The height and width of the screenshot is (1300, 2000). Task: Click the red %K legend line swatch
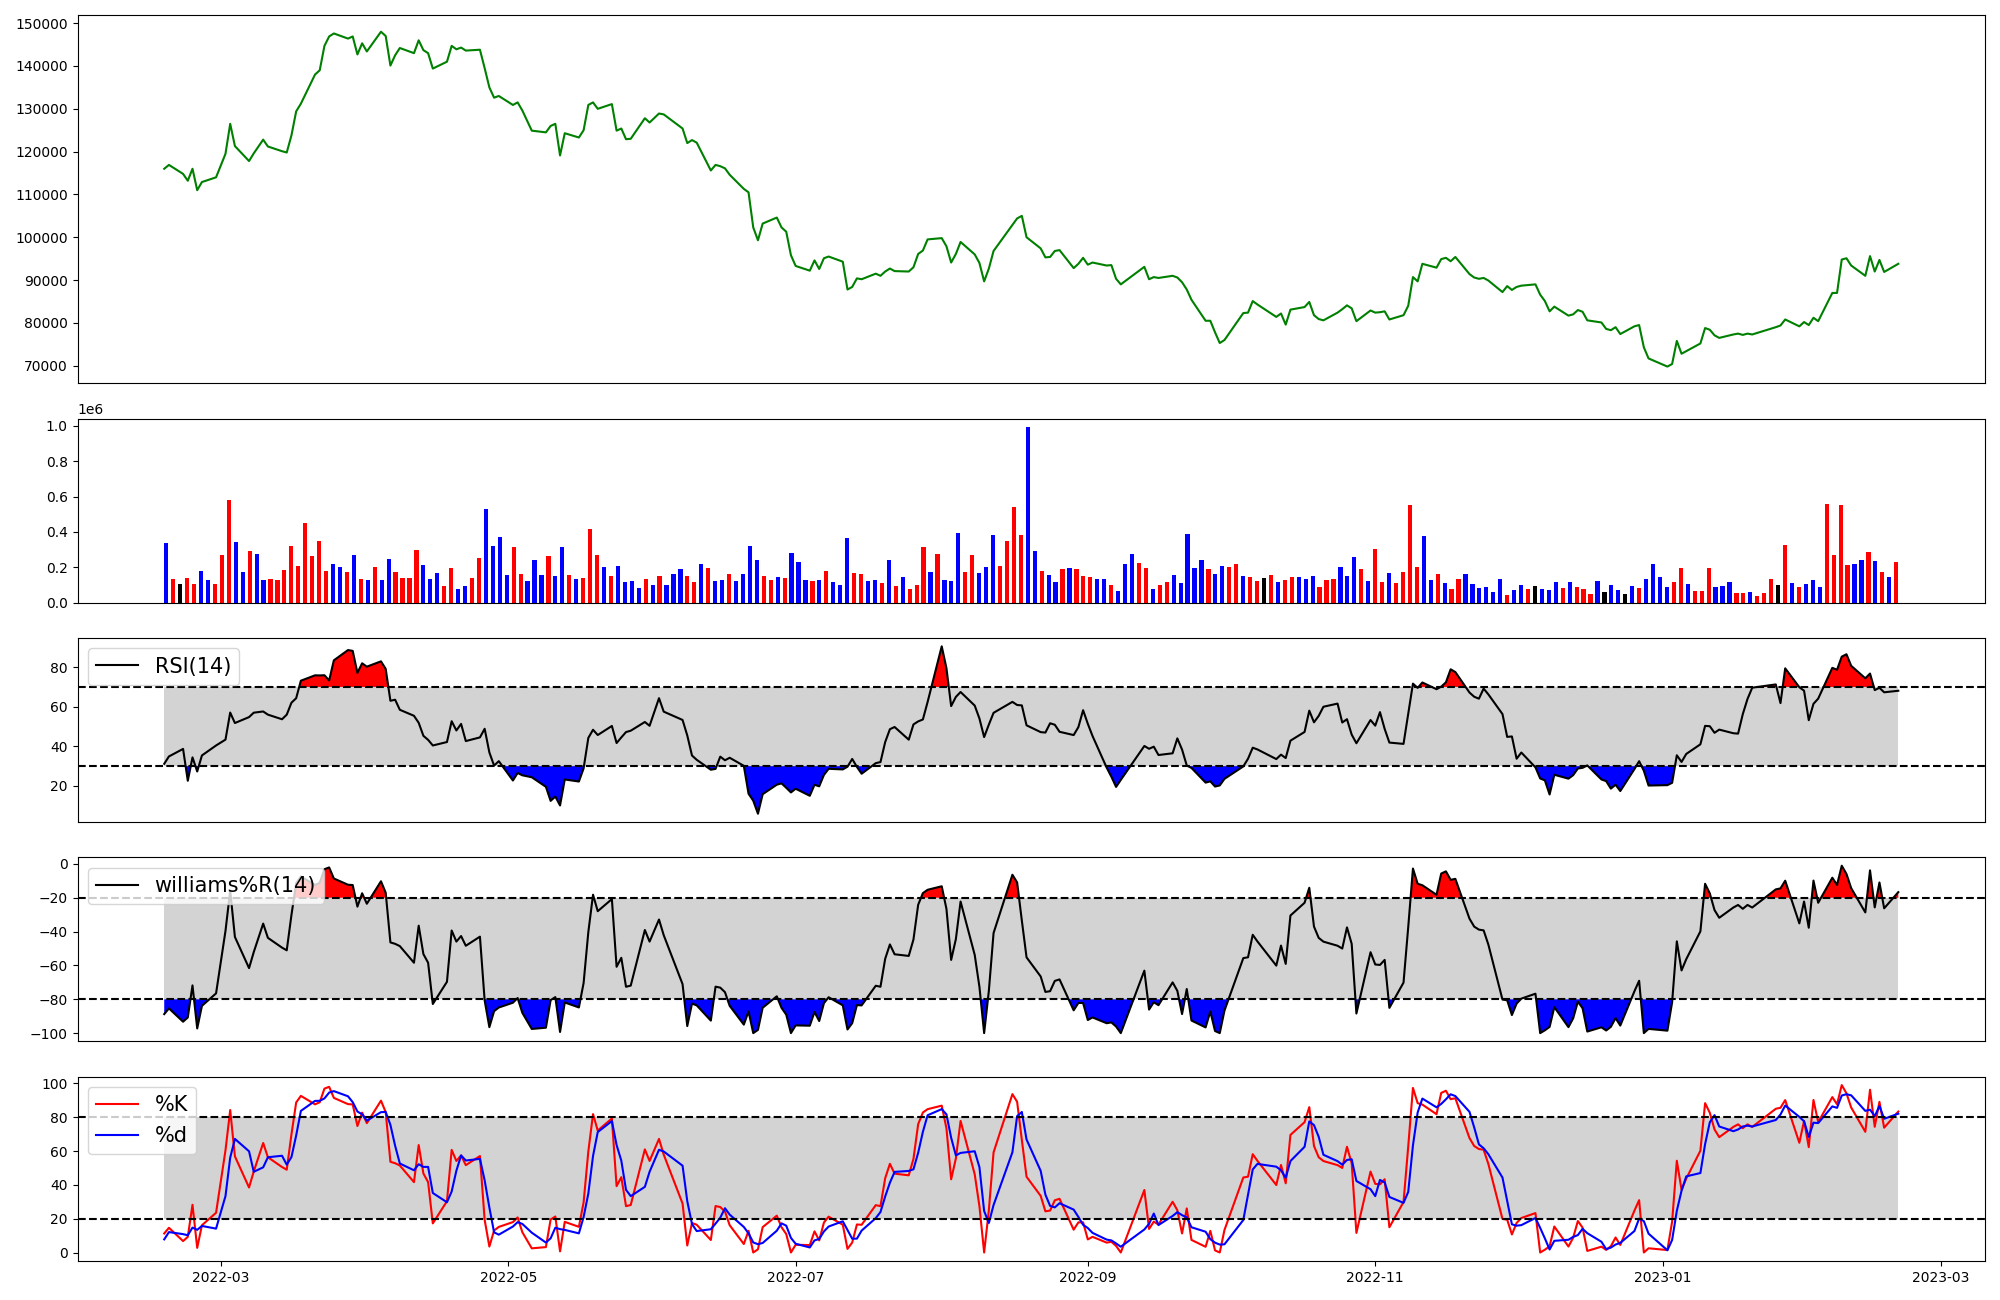point(117,1104)
